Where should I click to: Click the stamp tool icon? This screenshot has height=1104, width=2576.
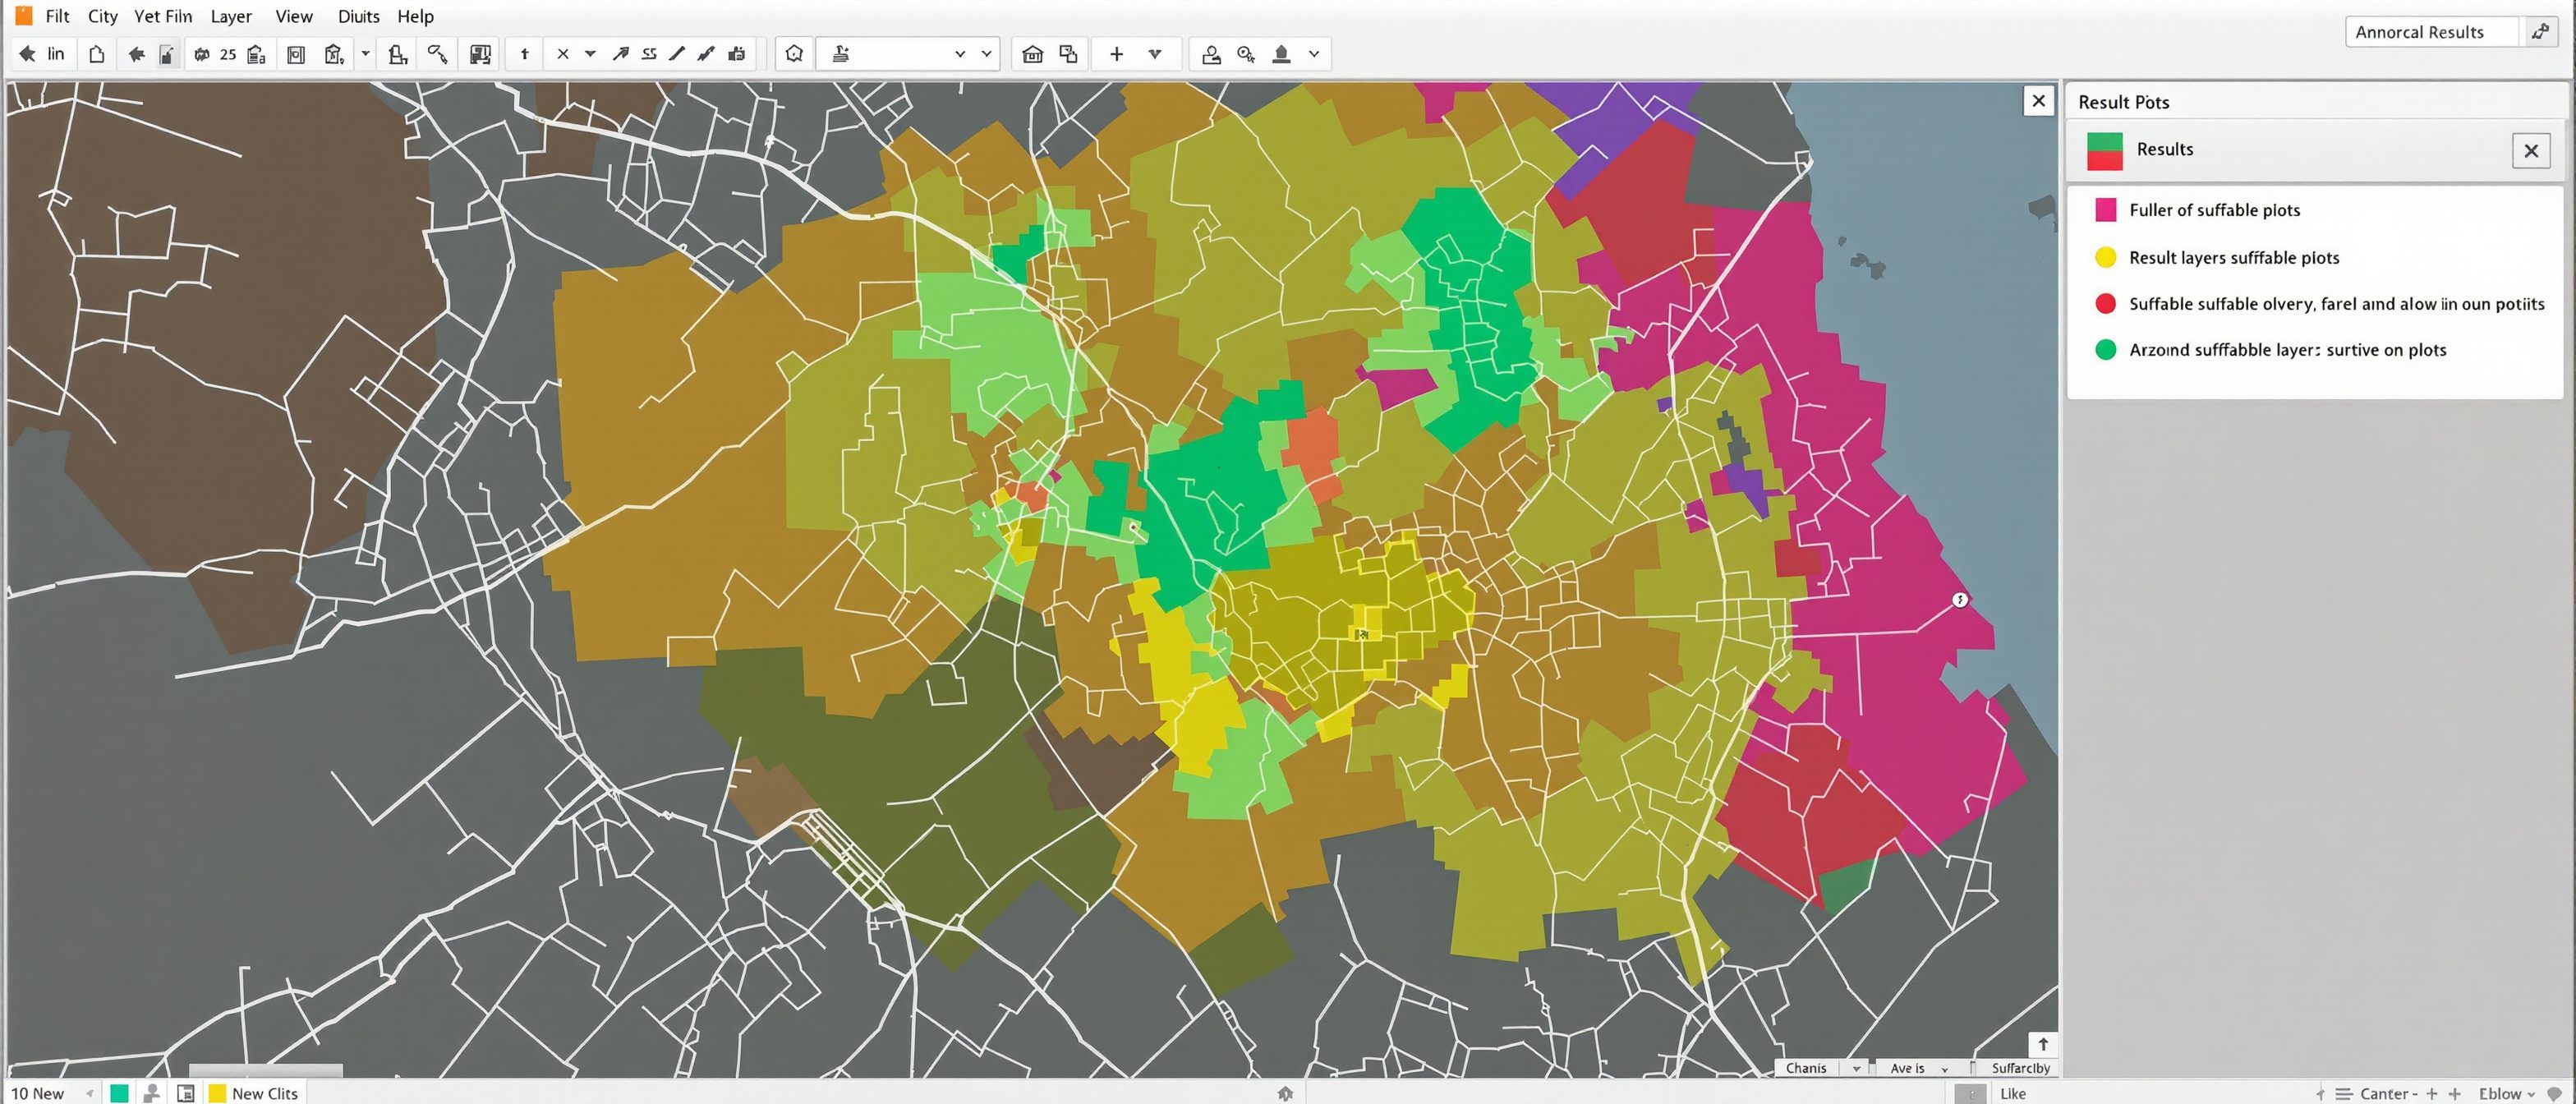click(x=398, y=54)
